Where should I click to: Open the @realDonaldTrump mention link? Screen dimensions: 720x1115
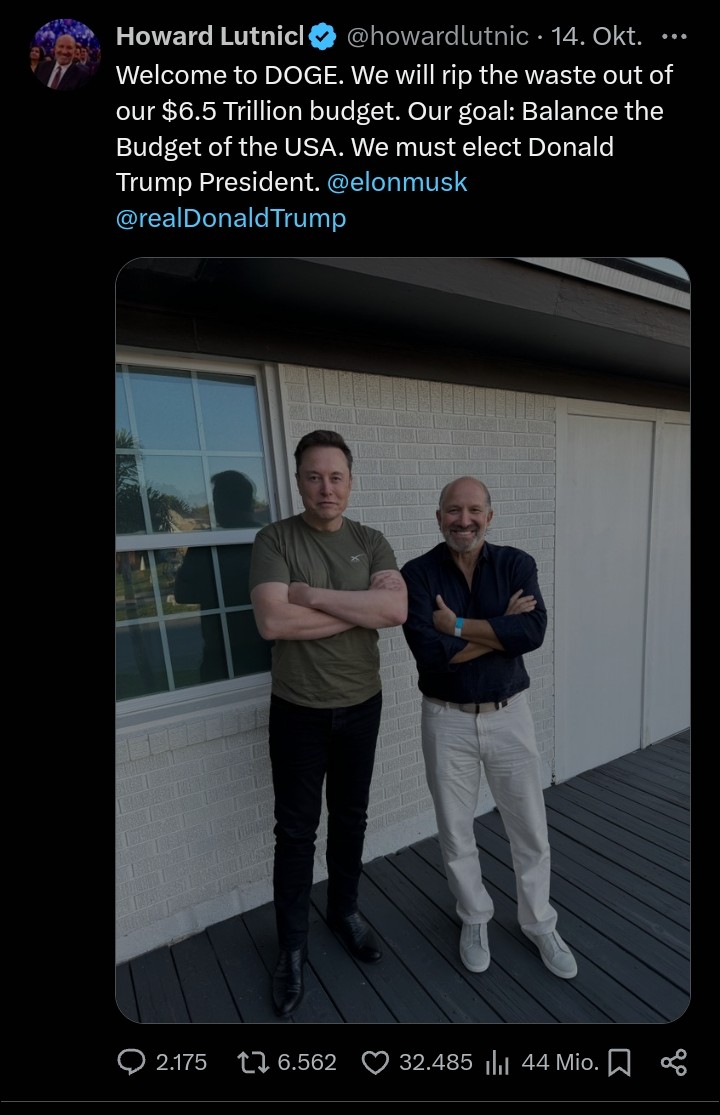tap(231, 218)
